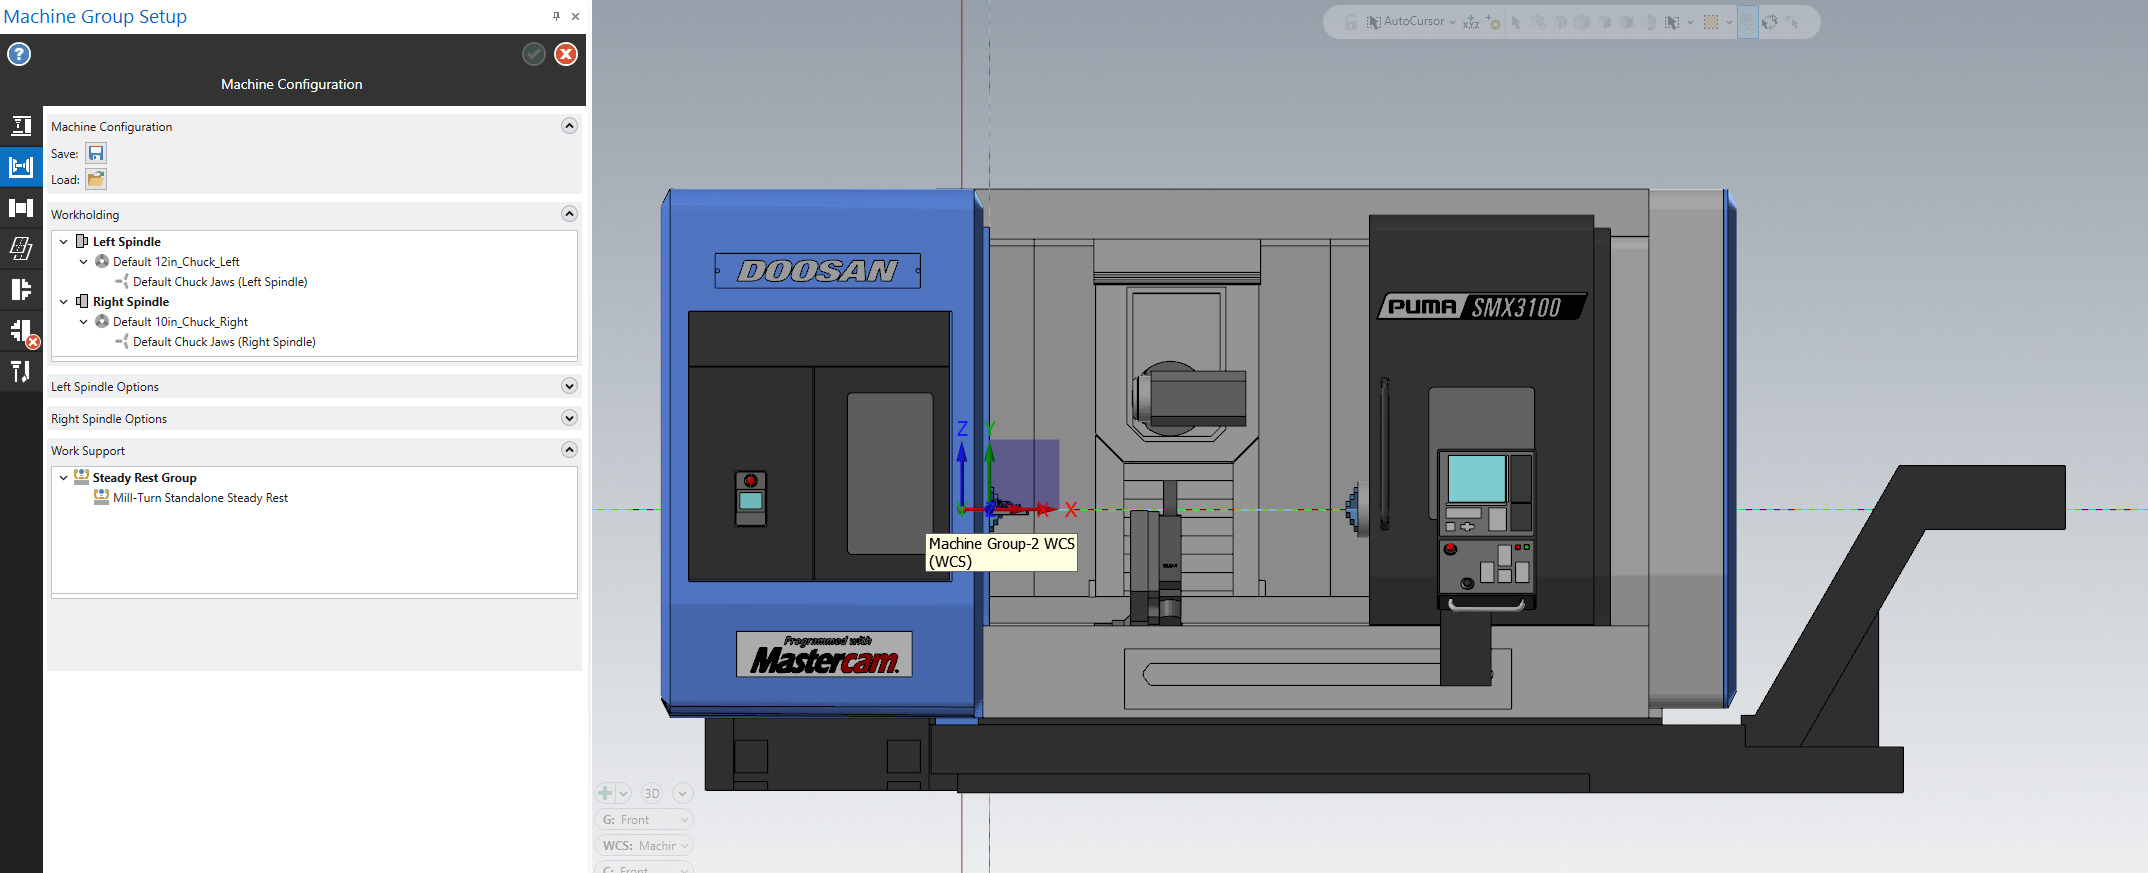This screenshot has width=2148, height=873.
Task: Click the Save machine configuration icon
Action: [96, 153]
